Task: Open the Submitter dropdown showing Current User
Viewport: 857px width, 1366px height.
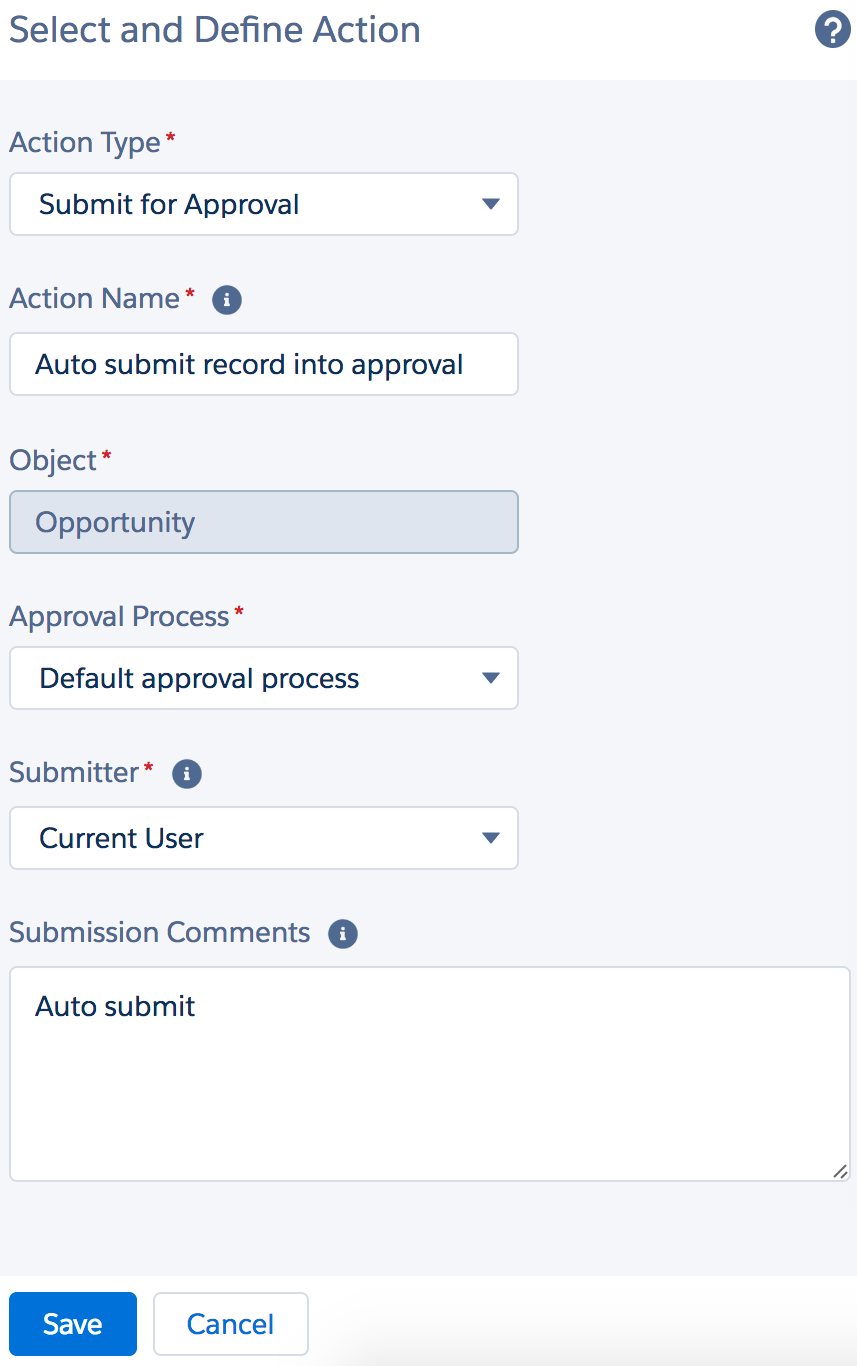Action: pos(264,838)
